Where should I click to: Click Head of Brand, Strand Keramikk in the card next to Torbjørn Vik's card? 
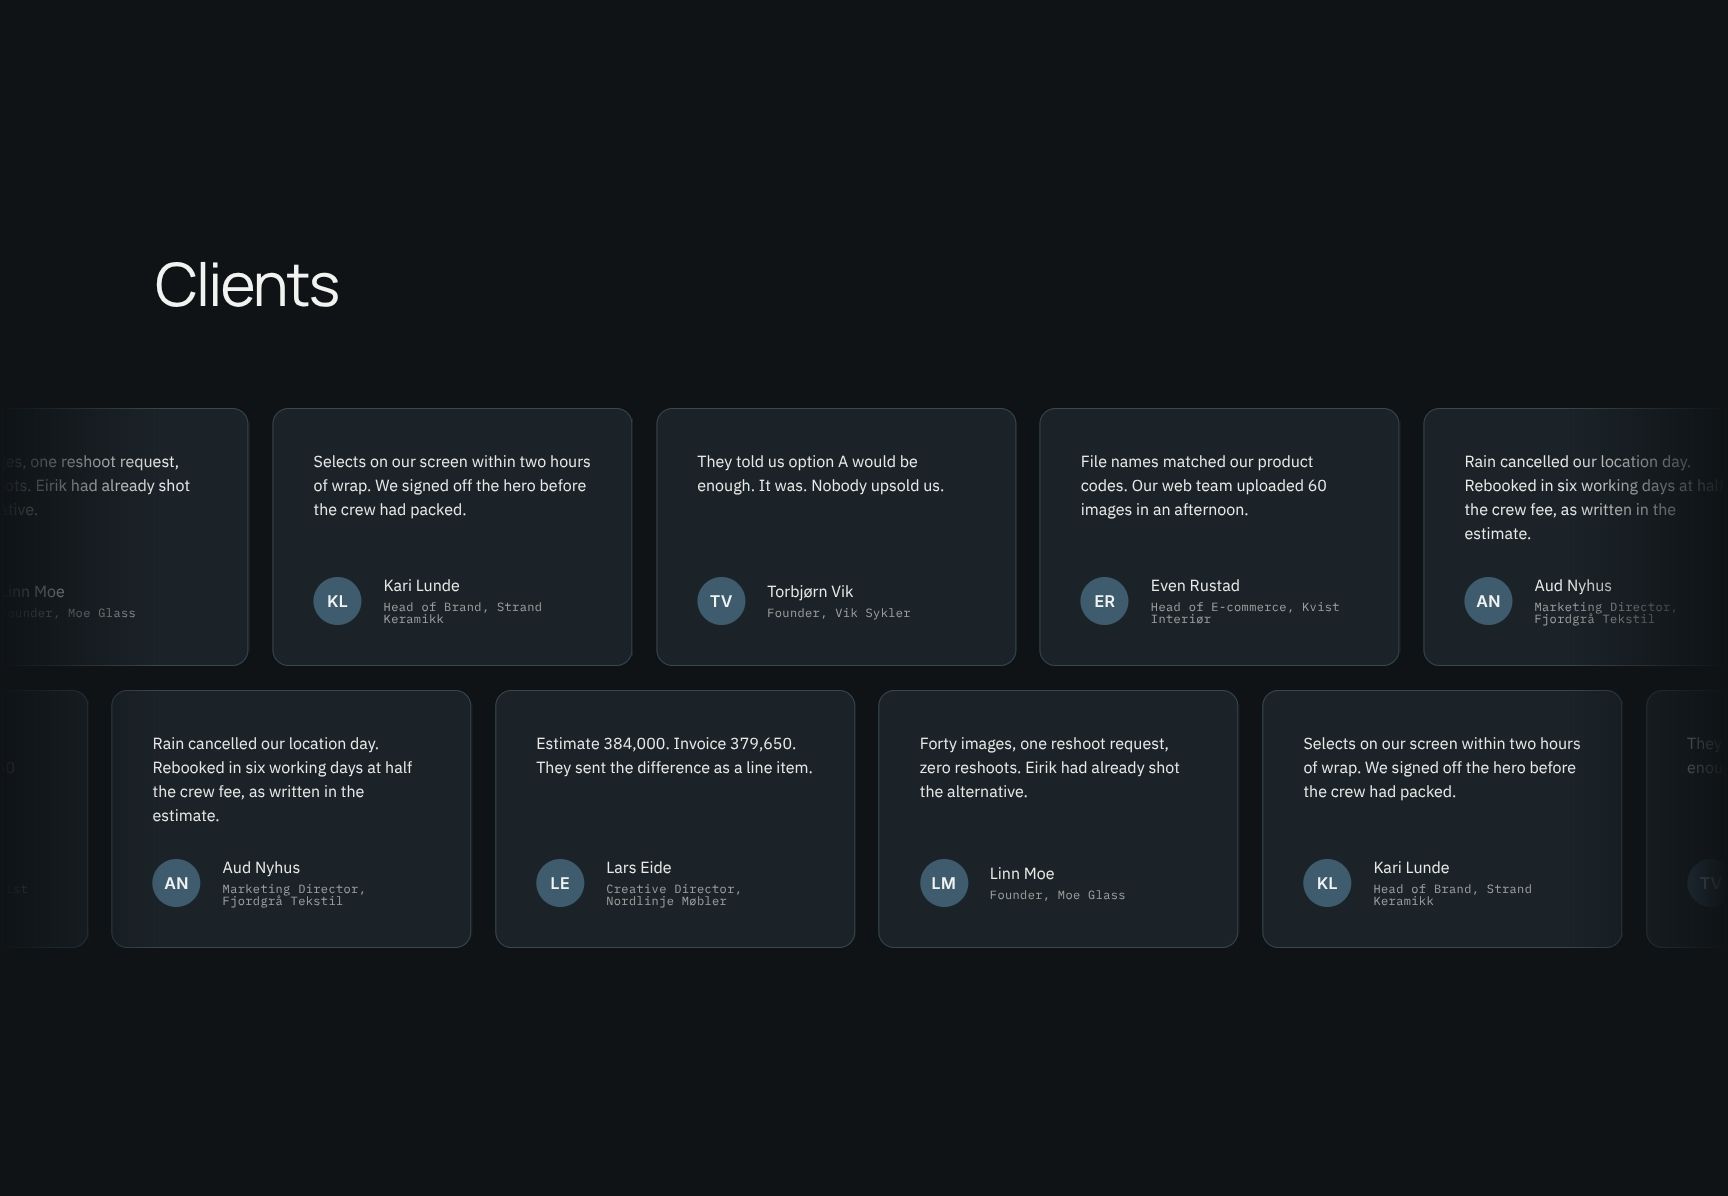462,613
